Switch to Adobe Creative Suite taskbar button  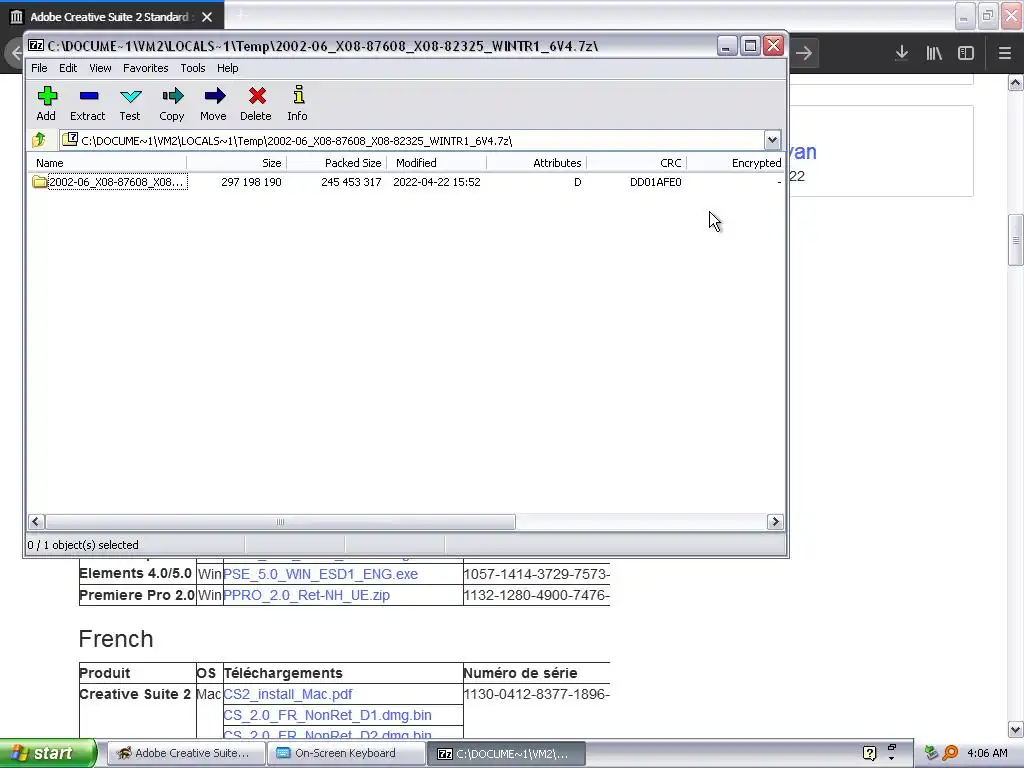[185, 753]
